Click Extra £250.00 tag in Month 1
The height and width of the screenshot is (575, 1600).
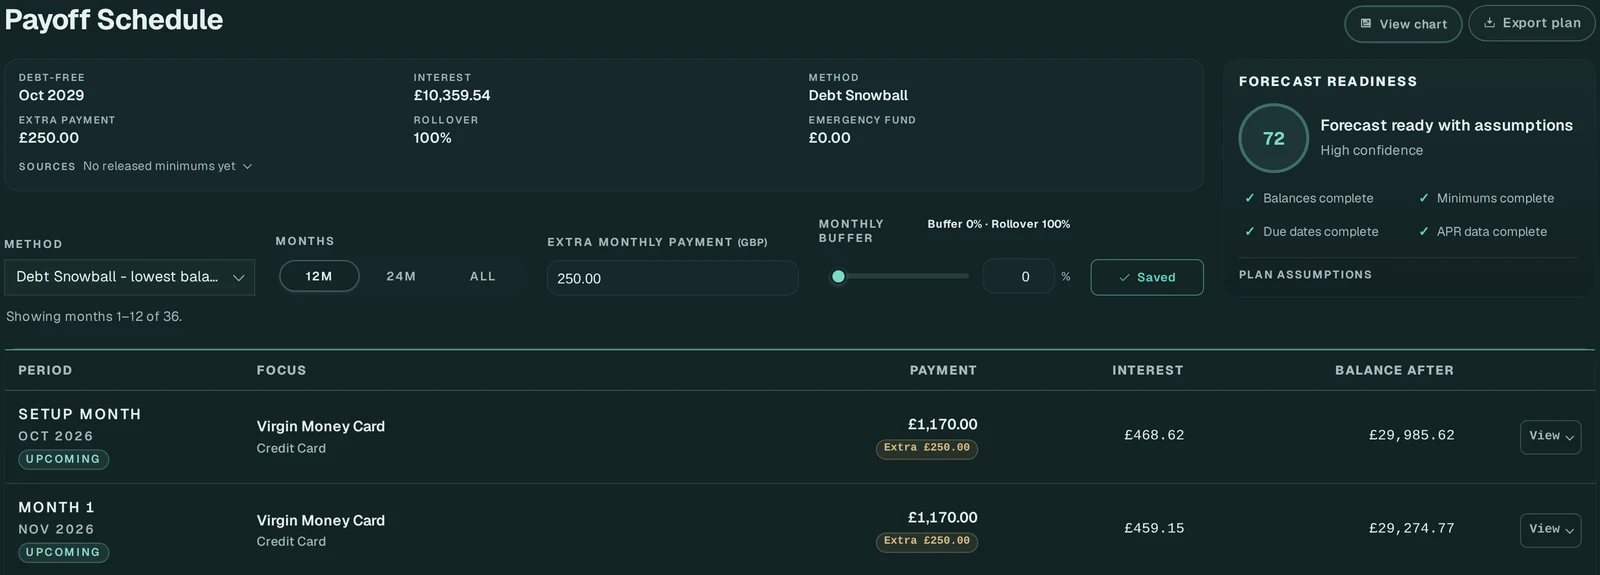click(x=927, y=541)
